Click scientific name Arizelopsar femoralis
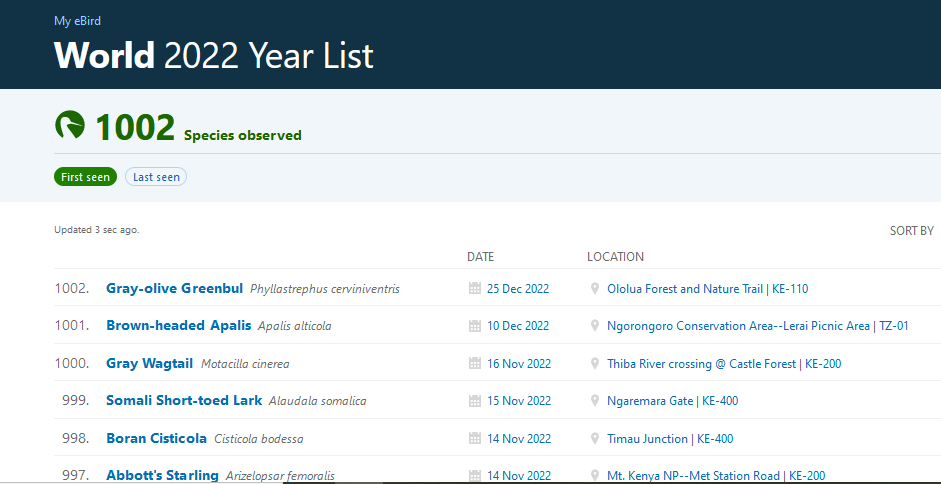 click(x=280, y=477)
